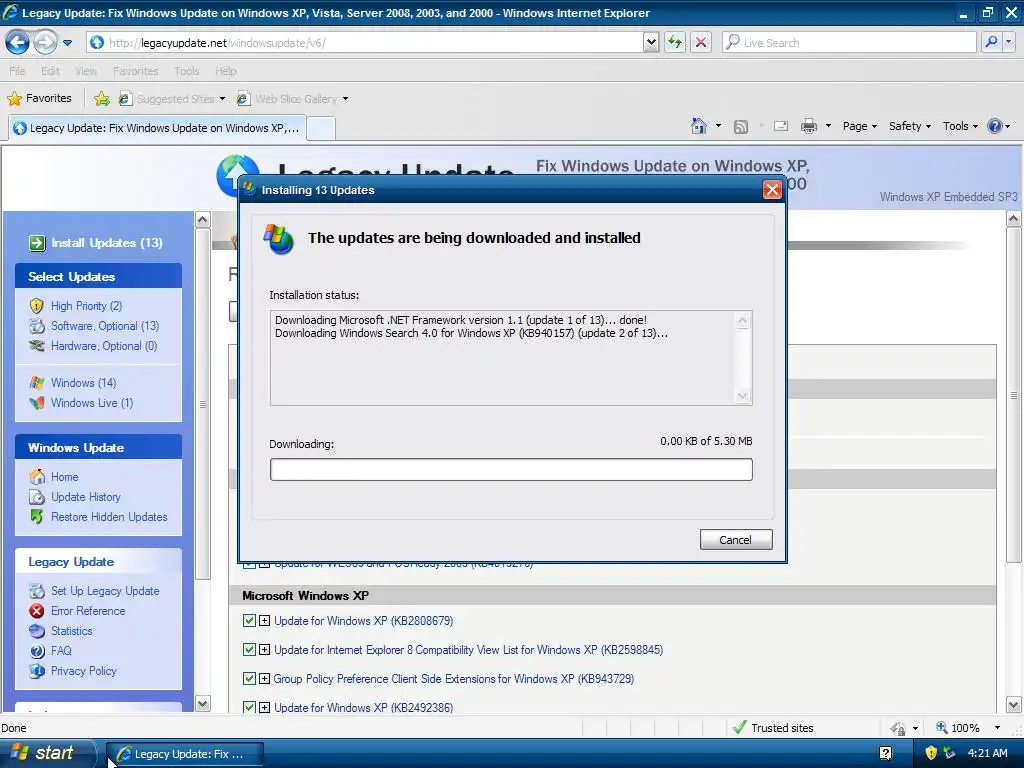The image size is (1024, 768).
Task: Click the RSS feeds icon
Action: (x=741, y=127)
